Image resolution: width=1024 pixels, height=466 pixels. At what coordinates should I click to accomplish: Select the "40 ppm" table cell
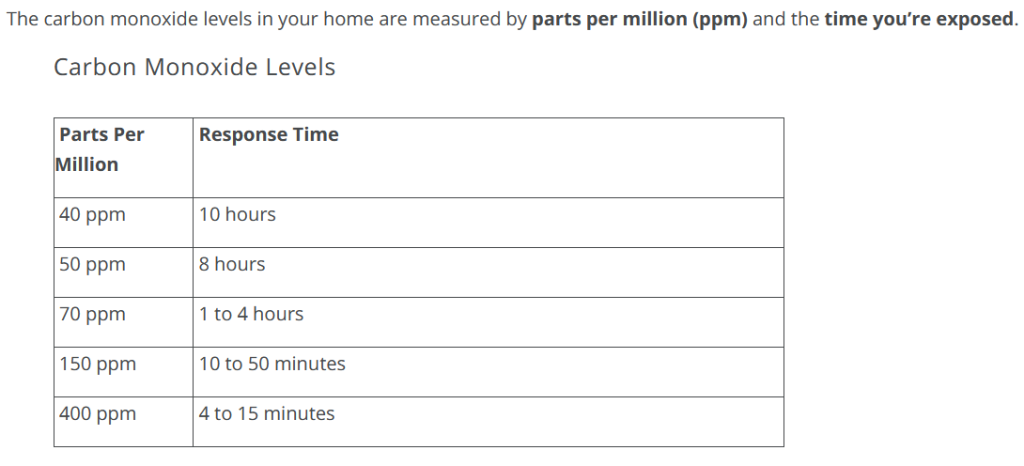point(92,215)
